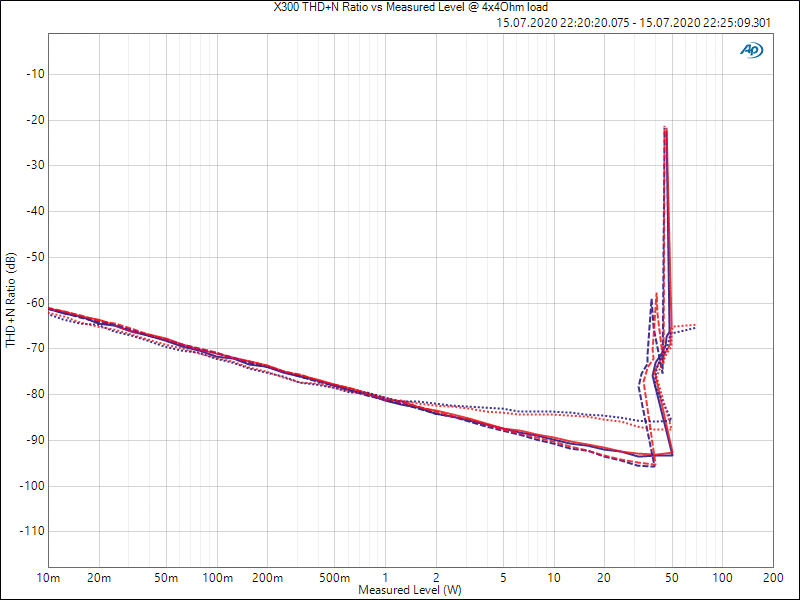Click the X-axis tick label 500m

335,578
